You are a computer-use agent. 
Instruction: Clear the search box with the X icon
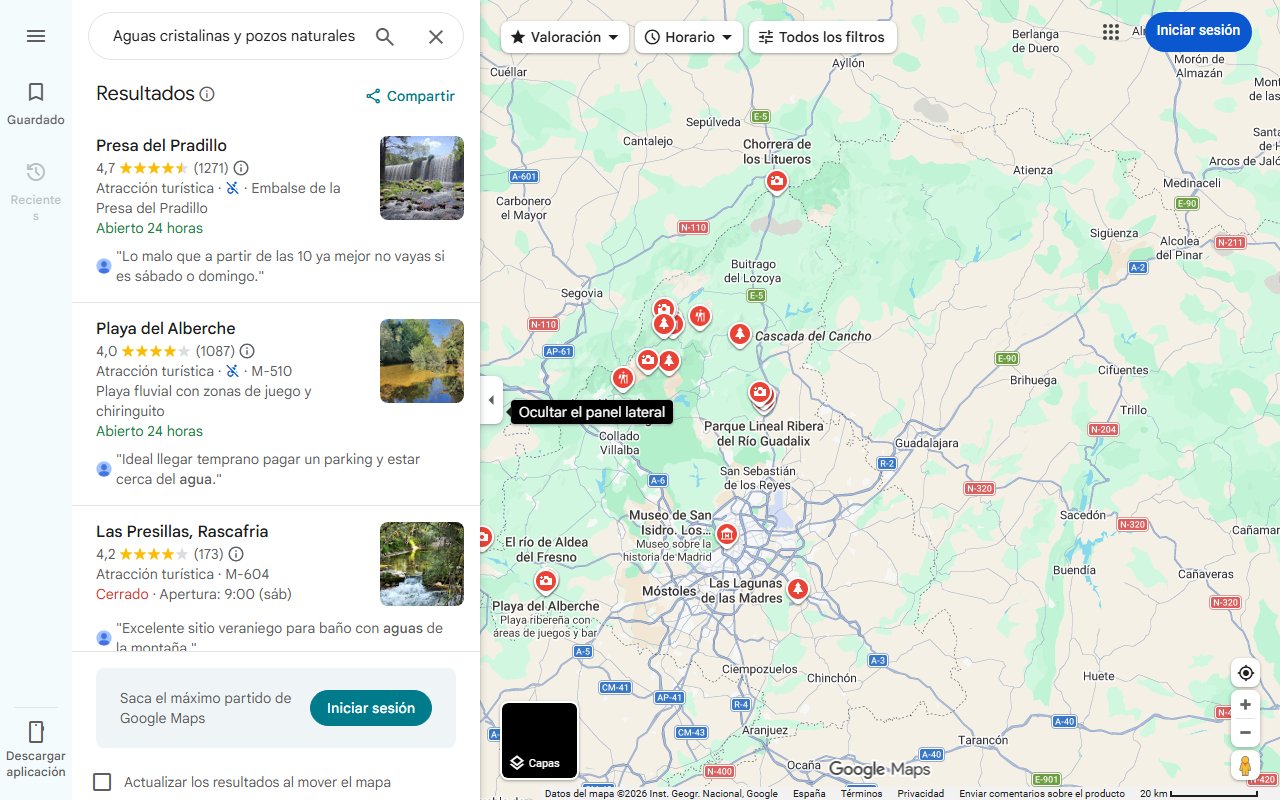tap(436, 36)
